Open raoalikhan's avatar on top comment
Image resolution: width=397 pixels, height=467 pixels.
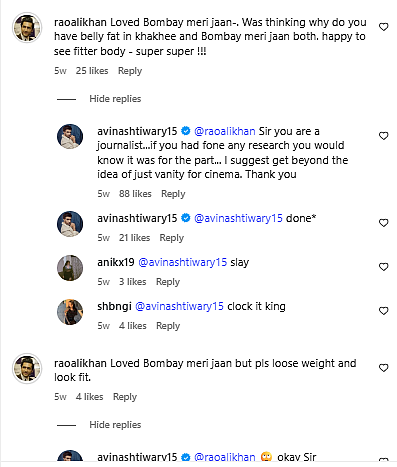click(x=27, y=28)
